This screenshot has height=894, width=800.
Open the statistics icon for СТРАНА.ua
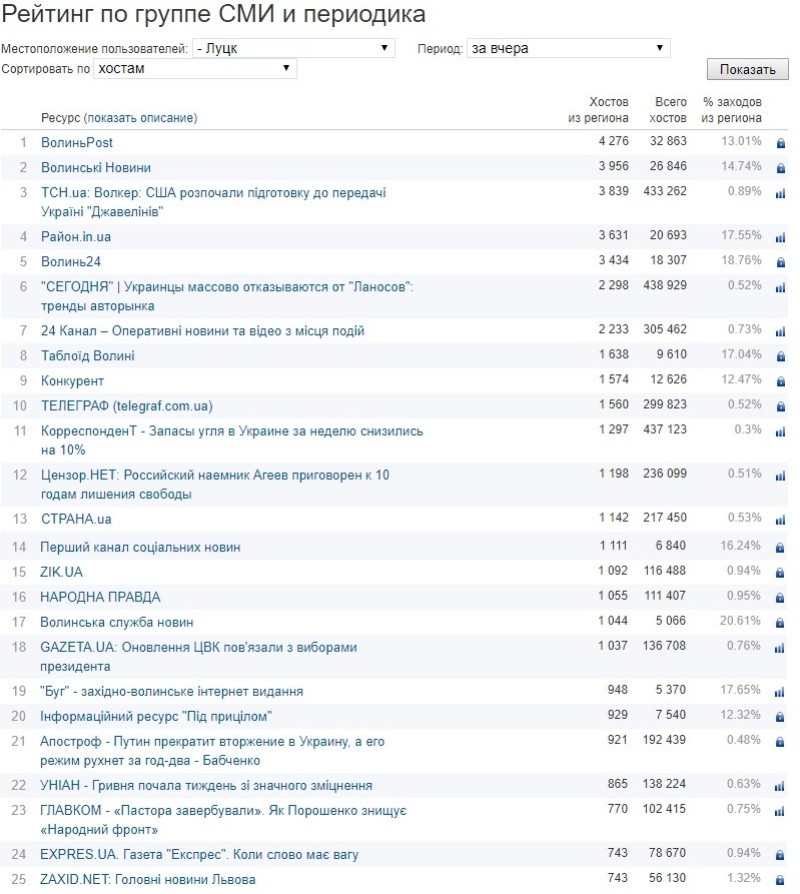(x=781, y=520)
